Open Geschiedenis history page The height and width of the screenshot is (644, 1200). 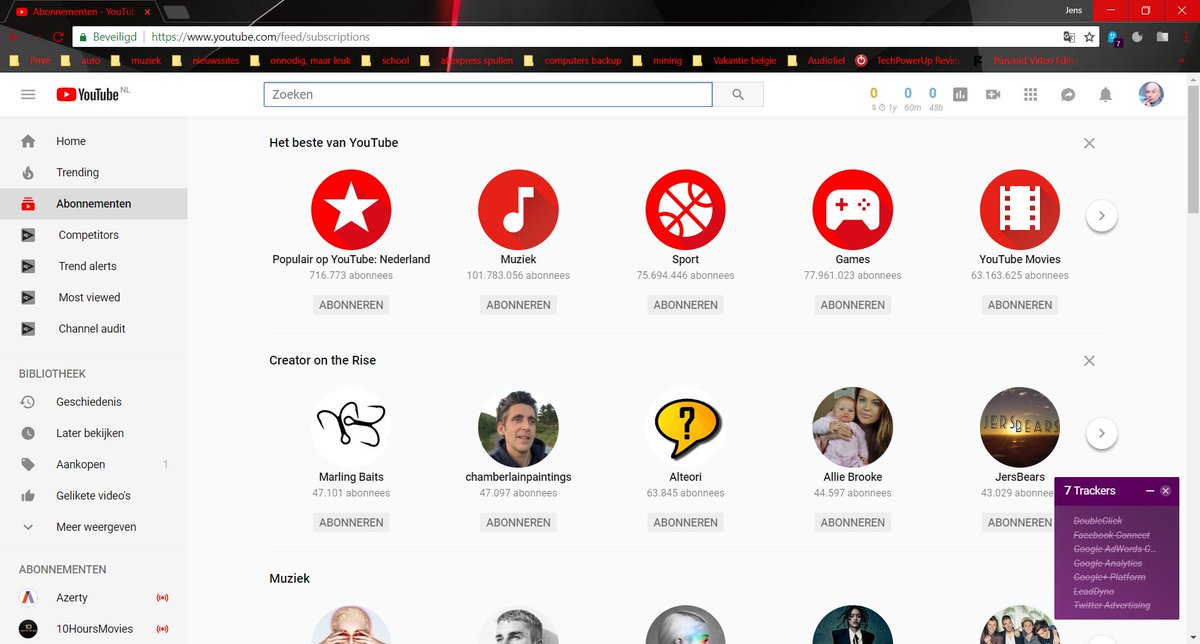tap(93, 402)
